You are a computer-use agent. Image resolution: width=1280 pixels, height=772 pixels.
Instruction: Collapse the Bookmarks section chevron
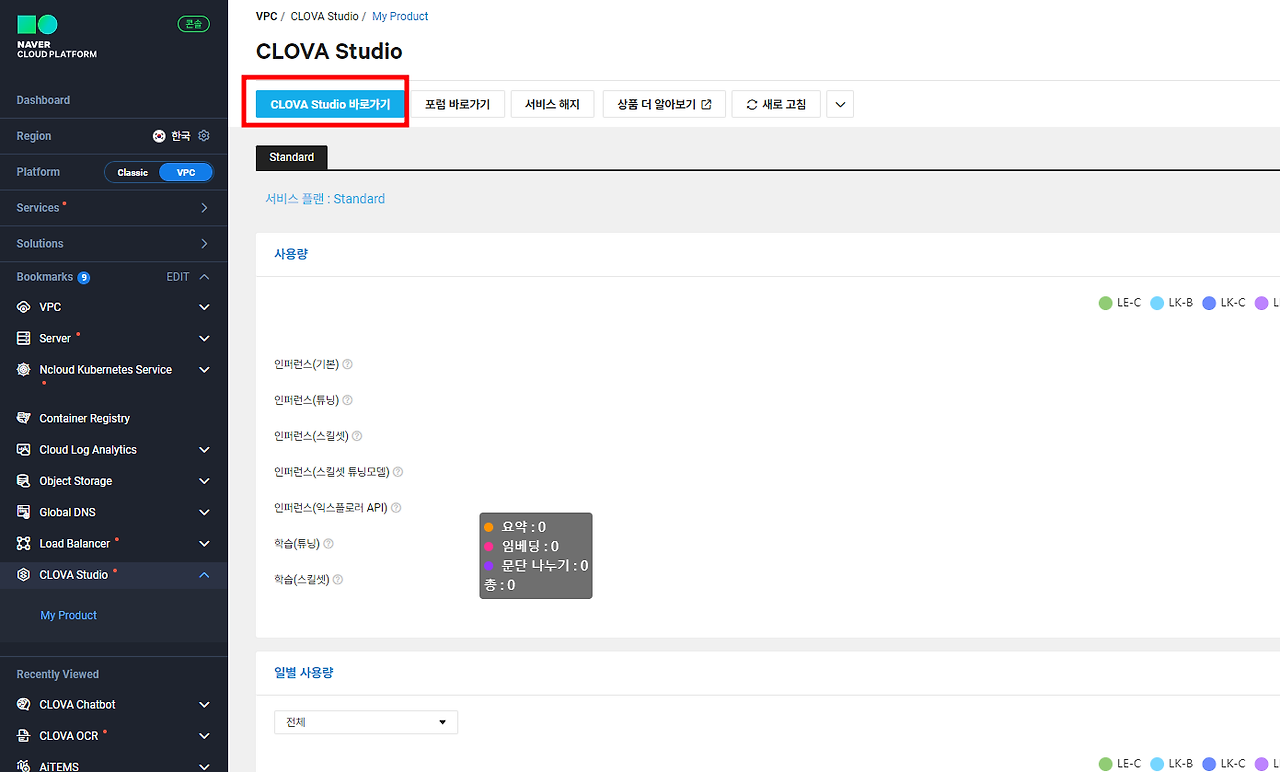click(204, 277)
